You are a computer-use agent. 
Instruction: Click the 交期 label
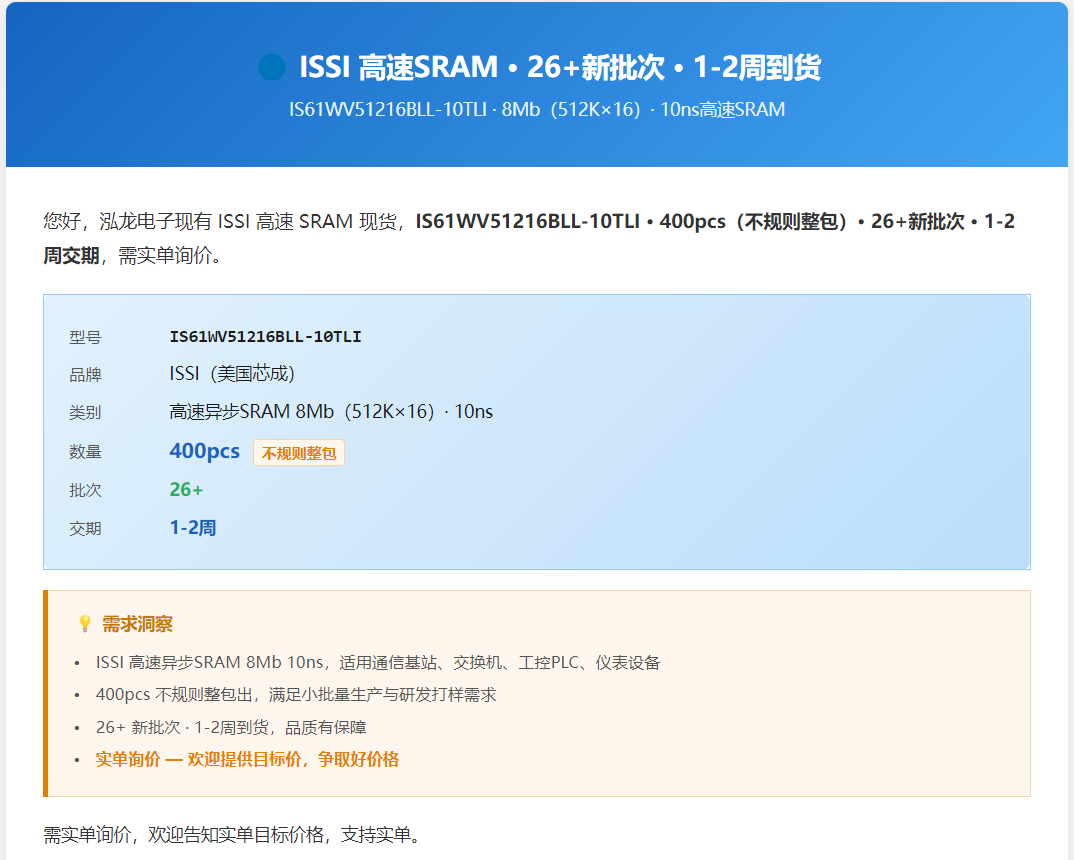point(85,529)
